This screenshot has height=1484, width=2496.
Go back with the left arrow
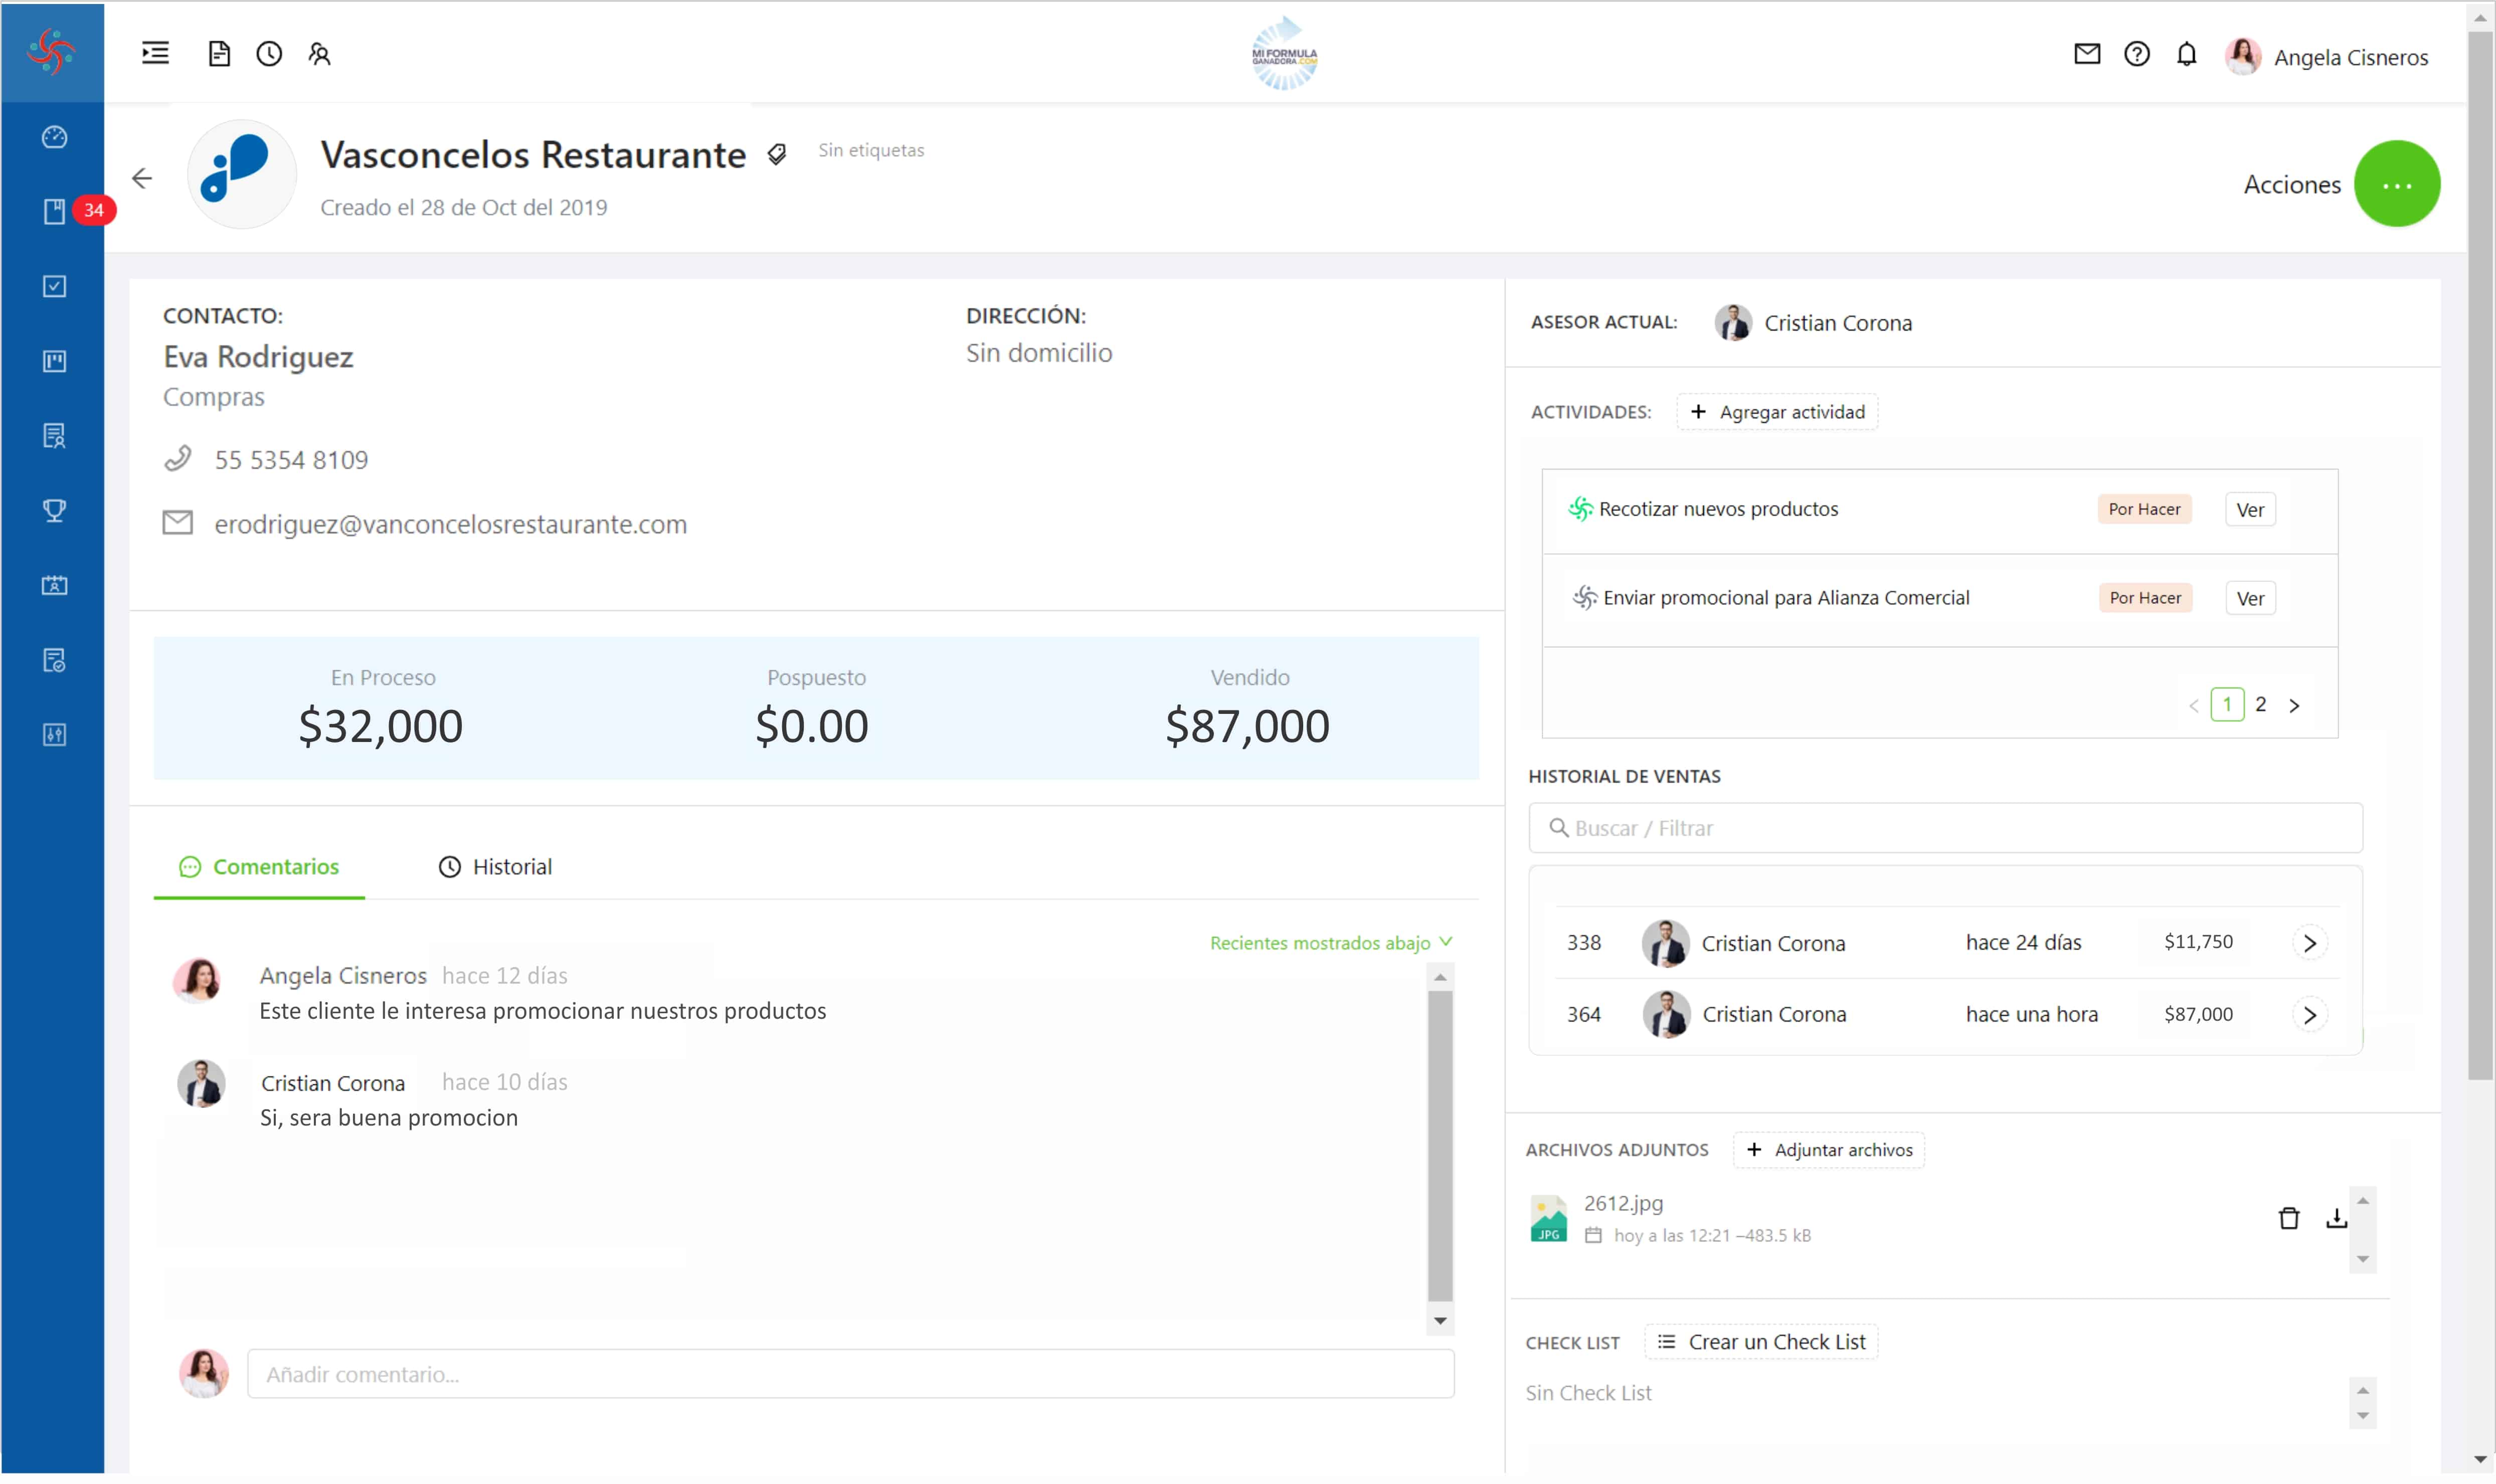tap(142, 178)
